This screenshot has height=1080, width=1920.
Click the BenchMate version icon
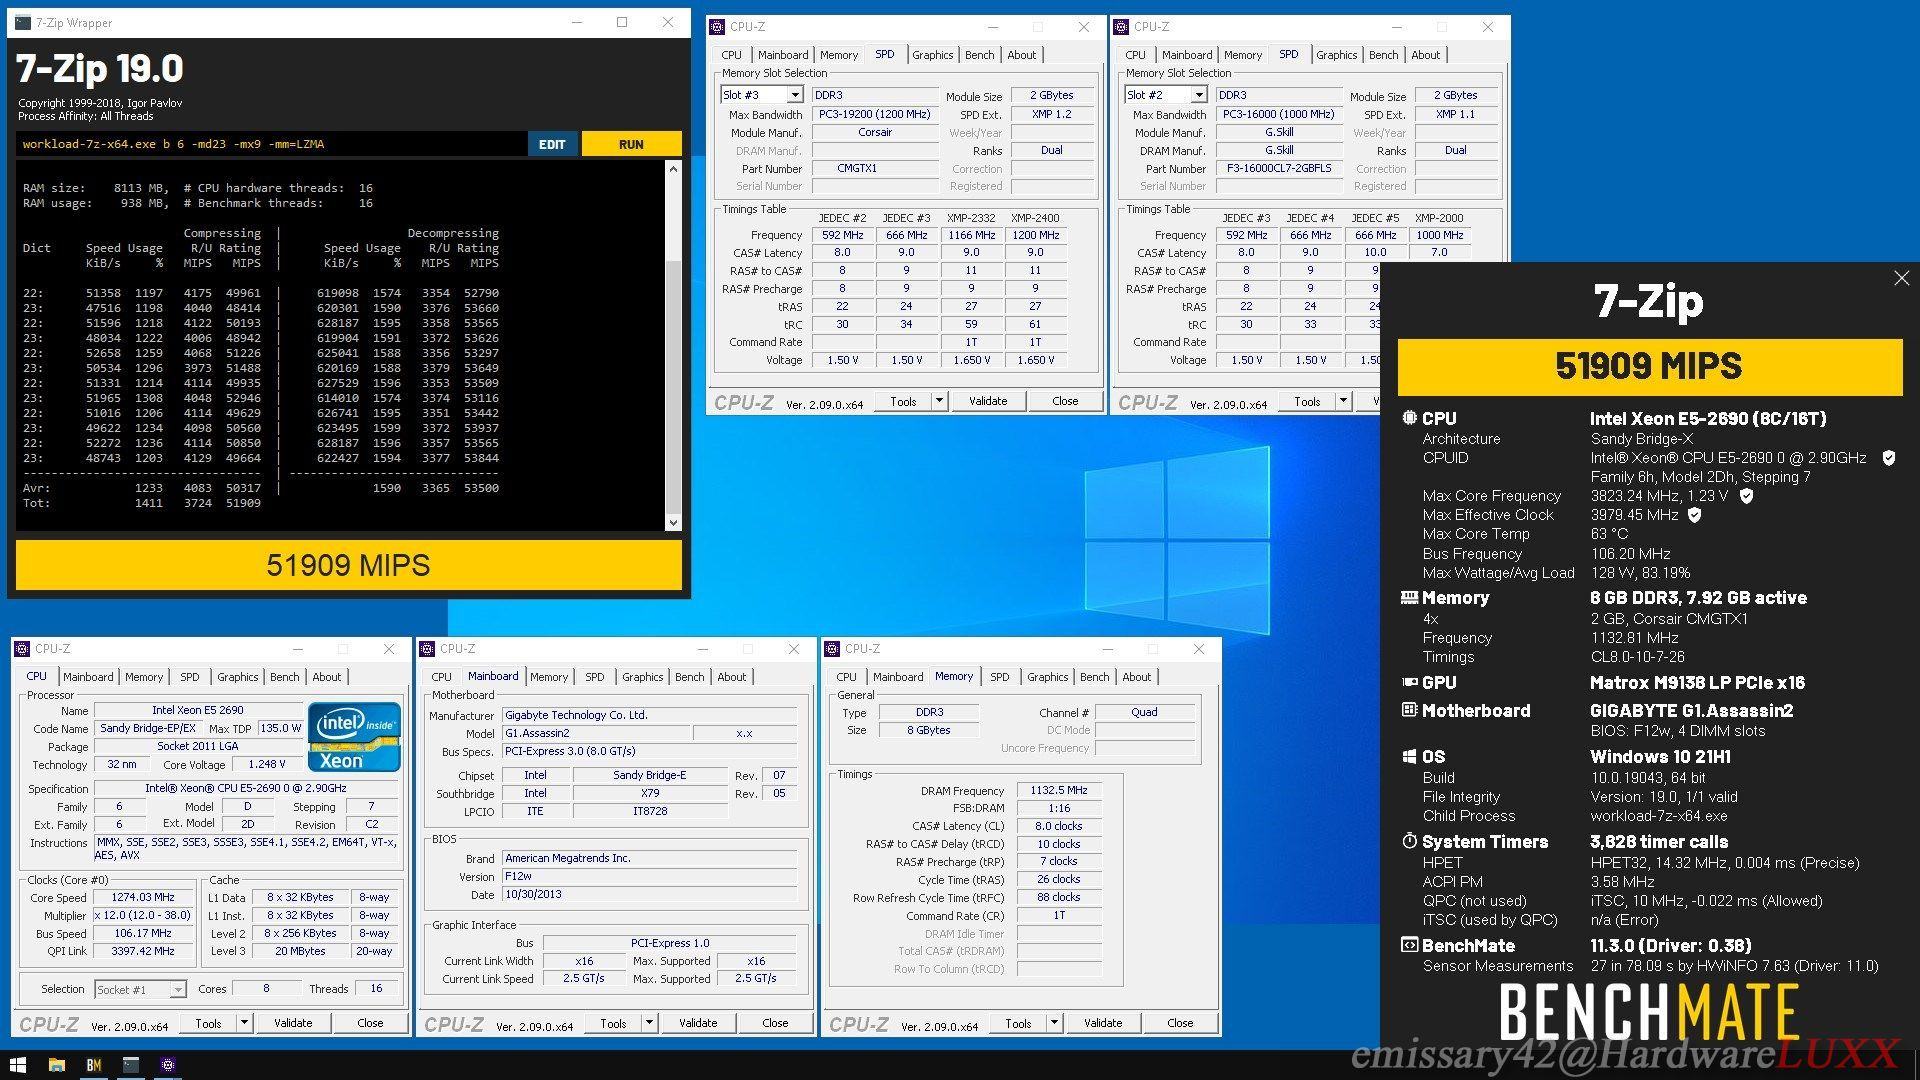(x=1409, y=944)
